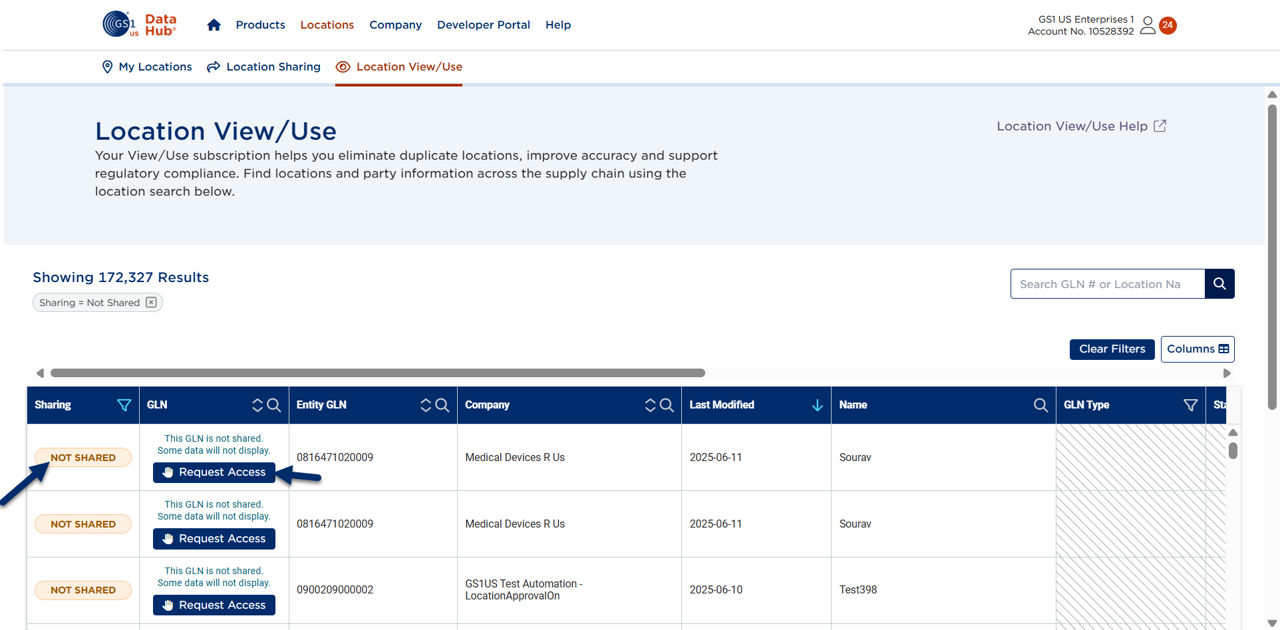Click the 'Showing 172,327 Results' text
Viewport: 1280px width, 630px height.
[121, 277]
